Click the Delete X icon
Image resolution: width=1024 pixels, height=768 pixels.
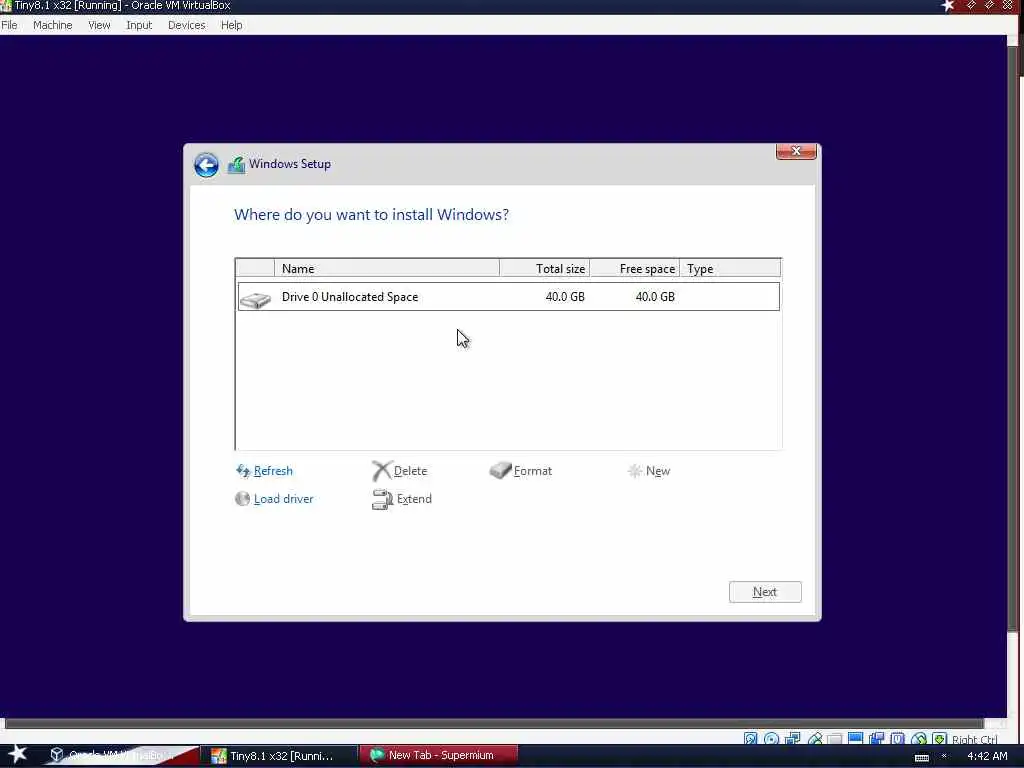381,471
